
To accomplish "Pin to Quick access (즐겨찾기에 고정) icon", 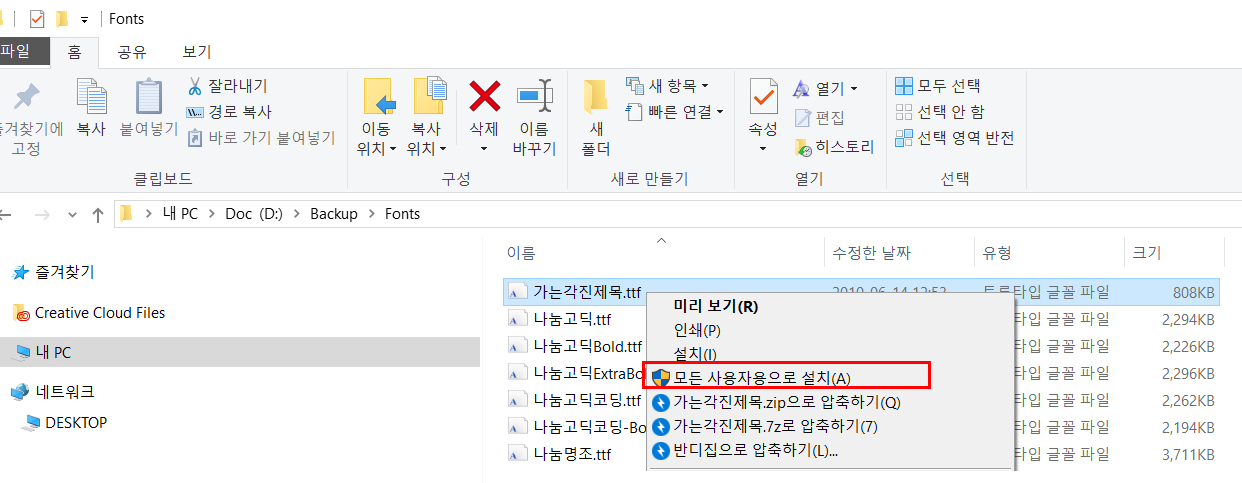I will (x=27, y=97).
